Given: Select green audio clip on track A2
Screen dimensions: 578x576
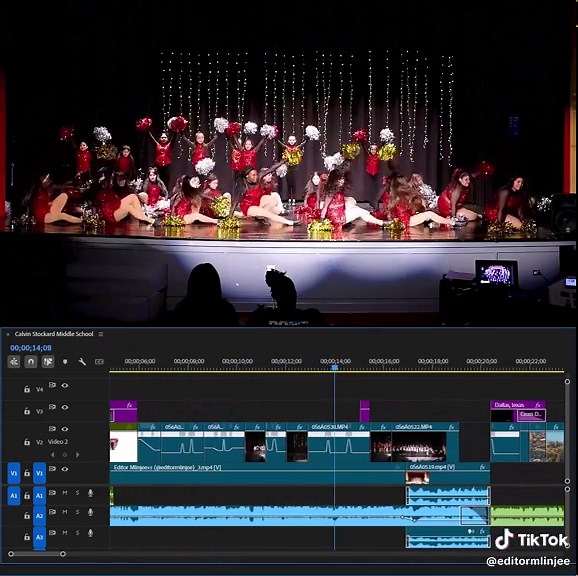Looking at the screenshot, I should pyautogui.click(x=527, y=516).
